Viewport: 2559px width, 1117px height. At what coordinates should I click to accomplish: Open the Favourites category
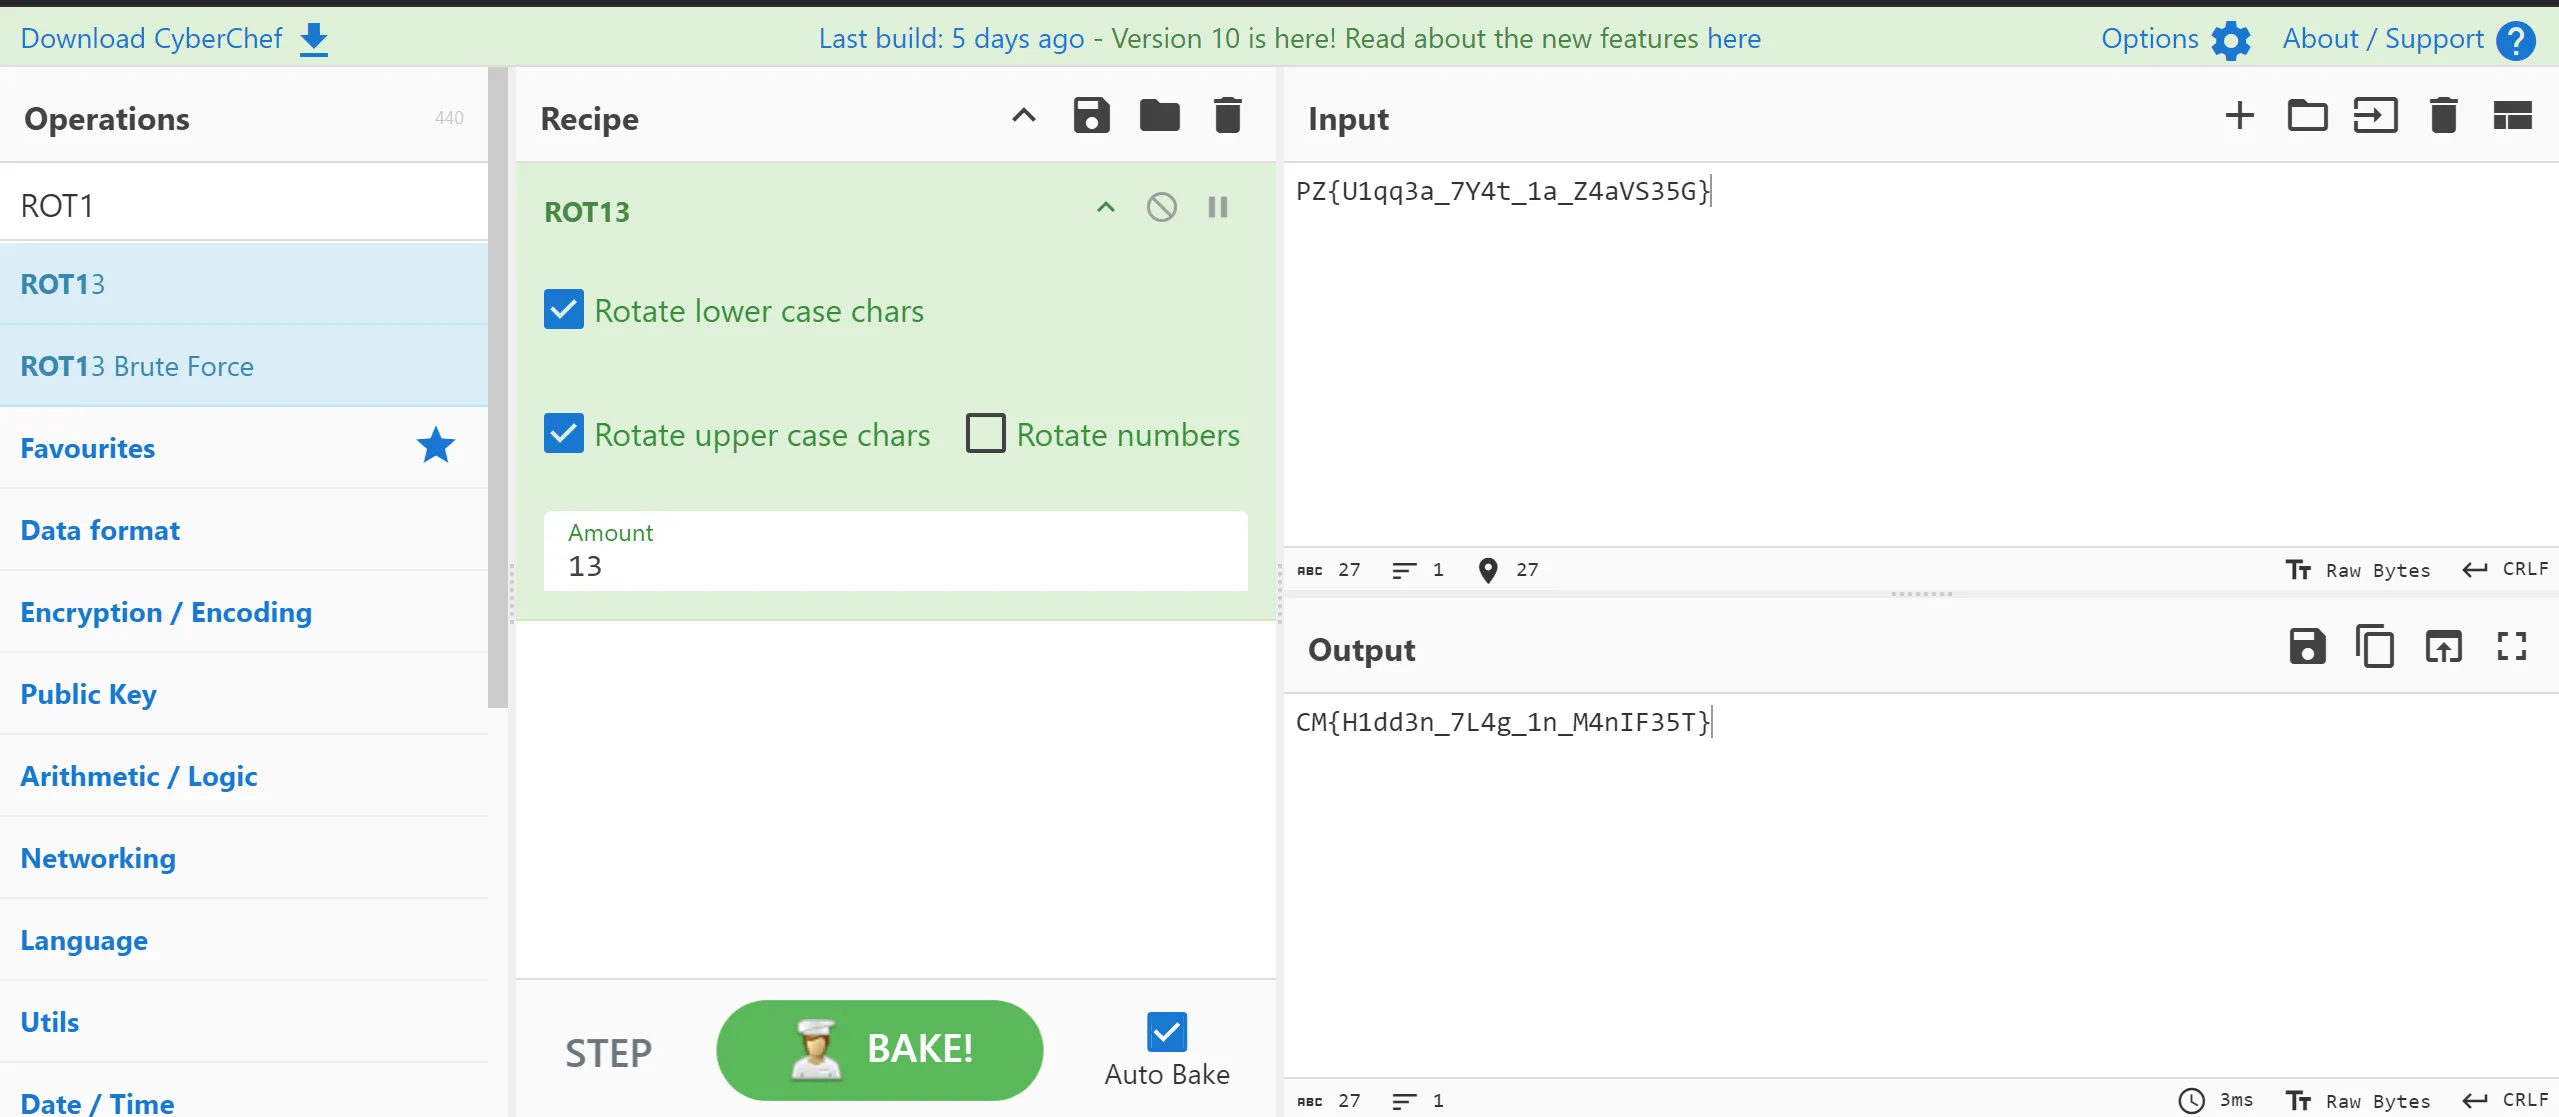[x=88, y=448]
